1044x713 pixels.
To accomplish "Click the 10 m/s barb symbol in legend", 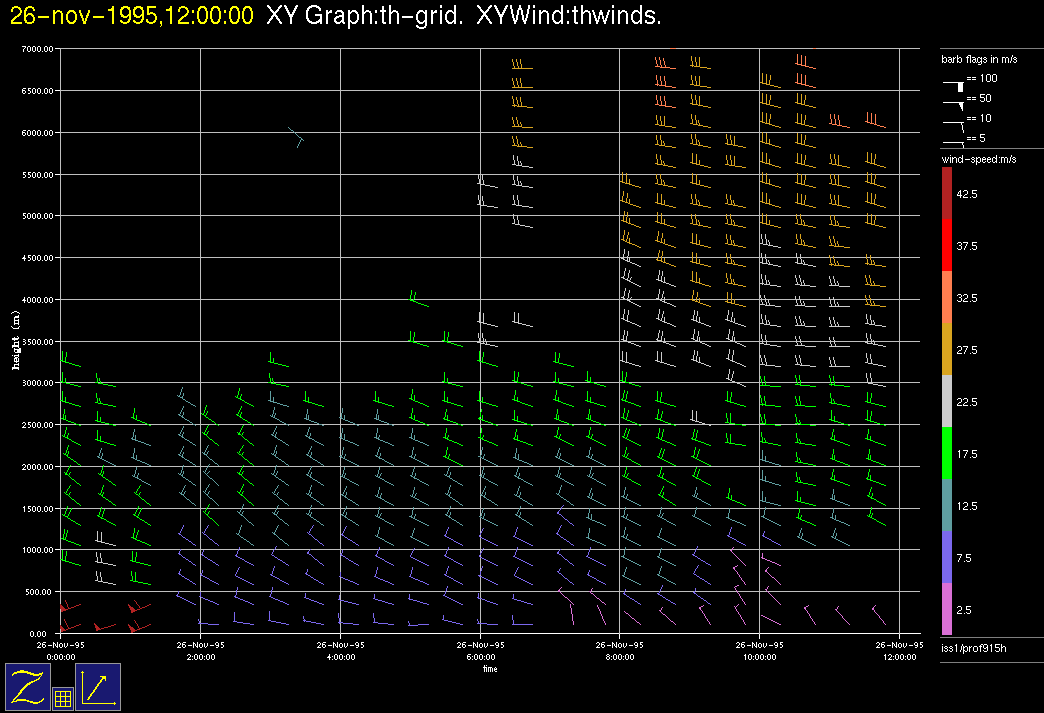I will tap(955, 122).
